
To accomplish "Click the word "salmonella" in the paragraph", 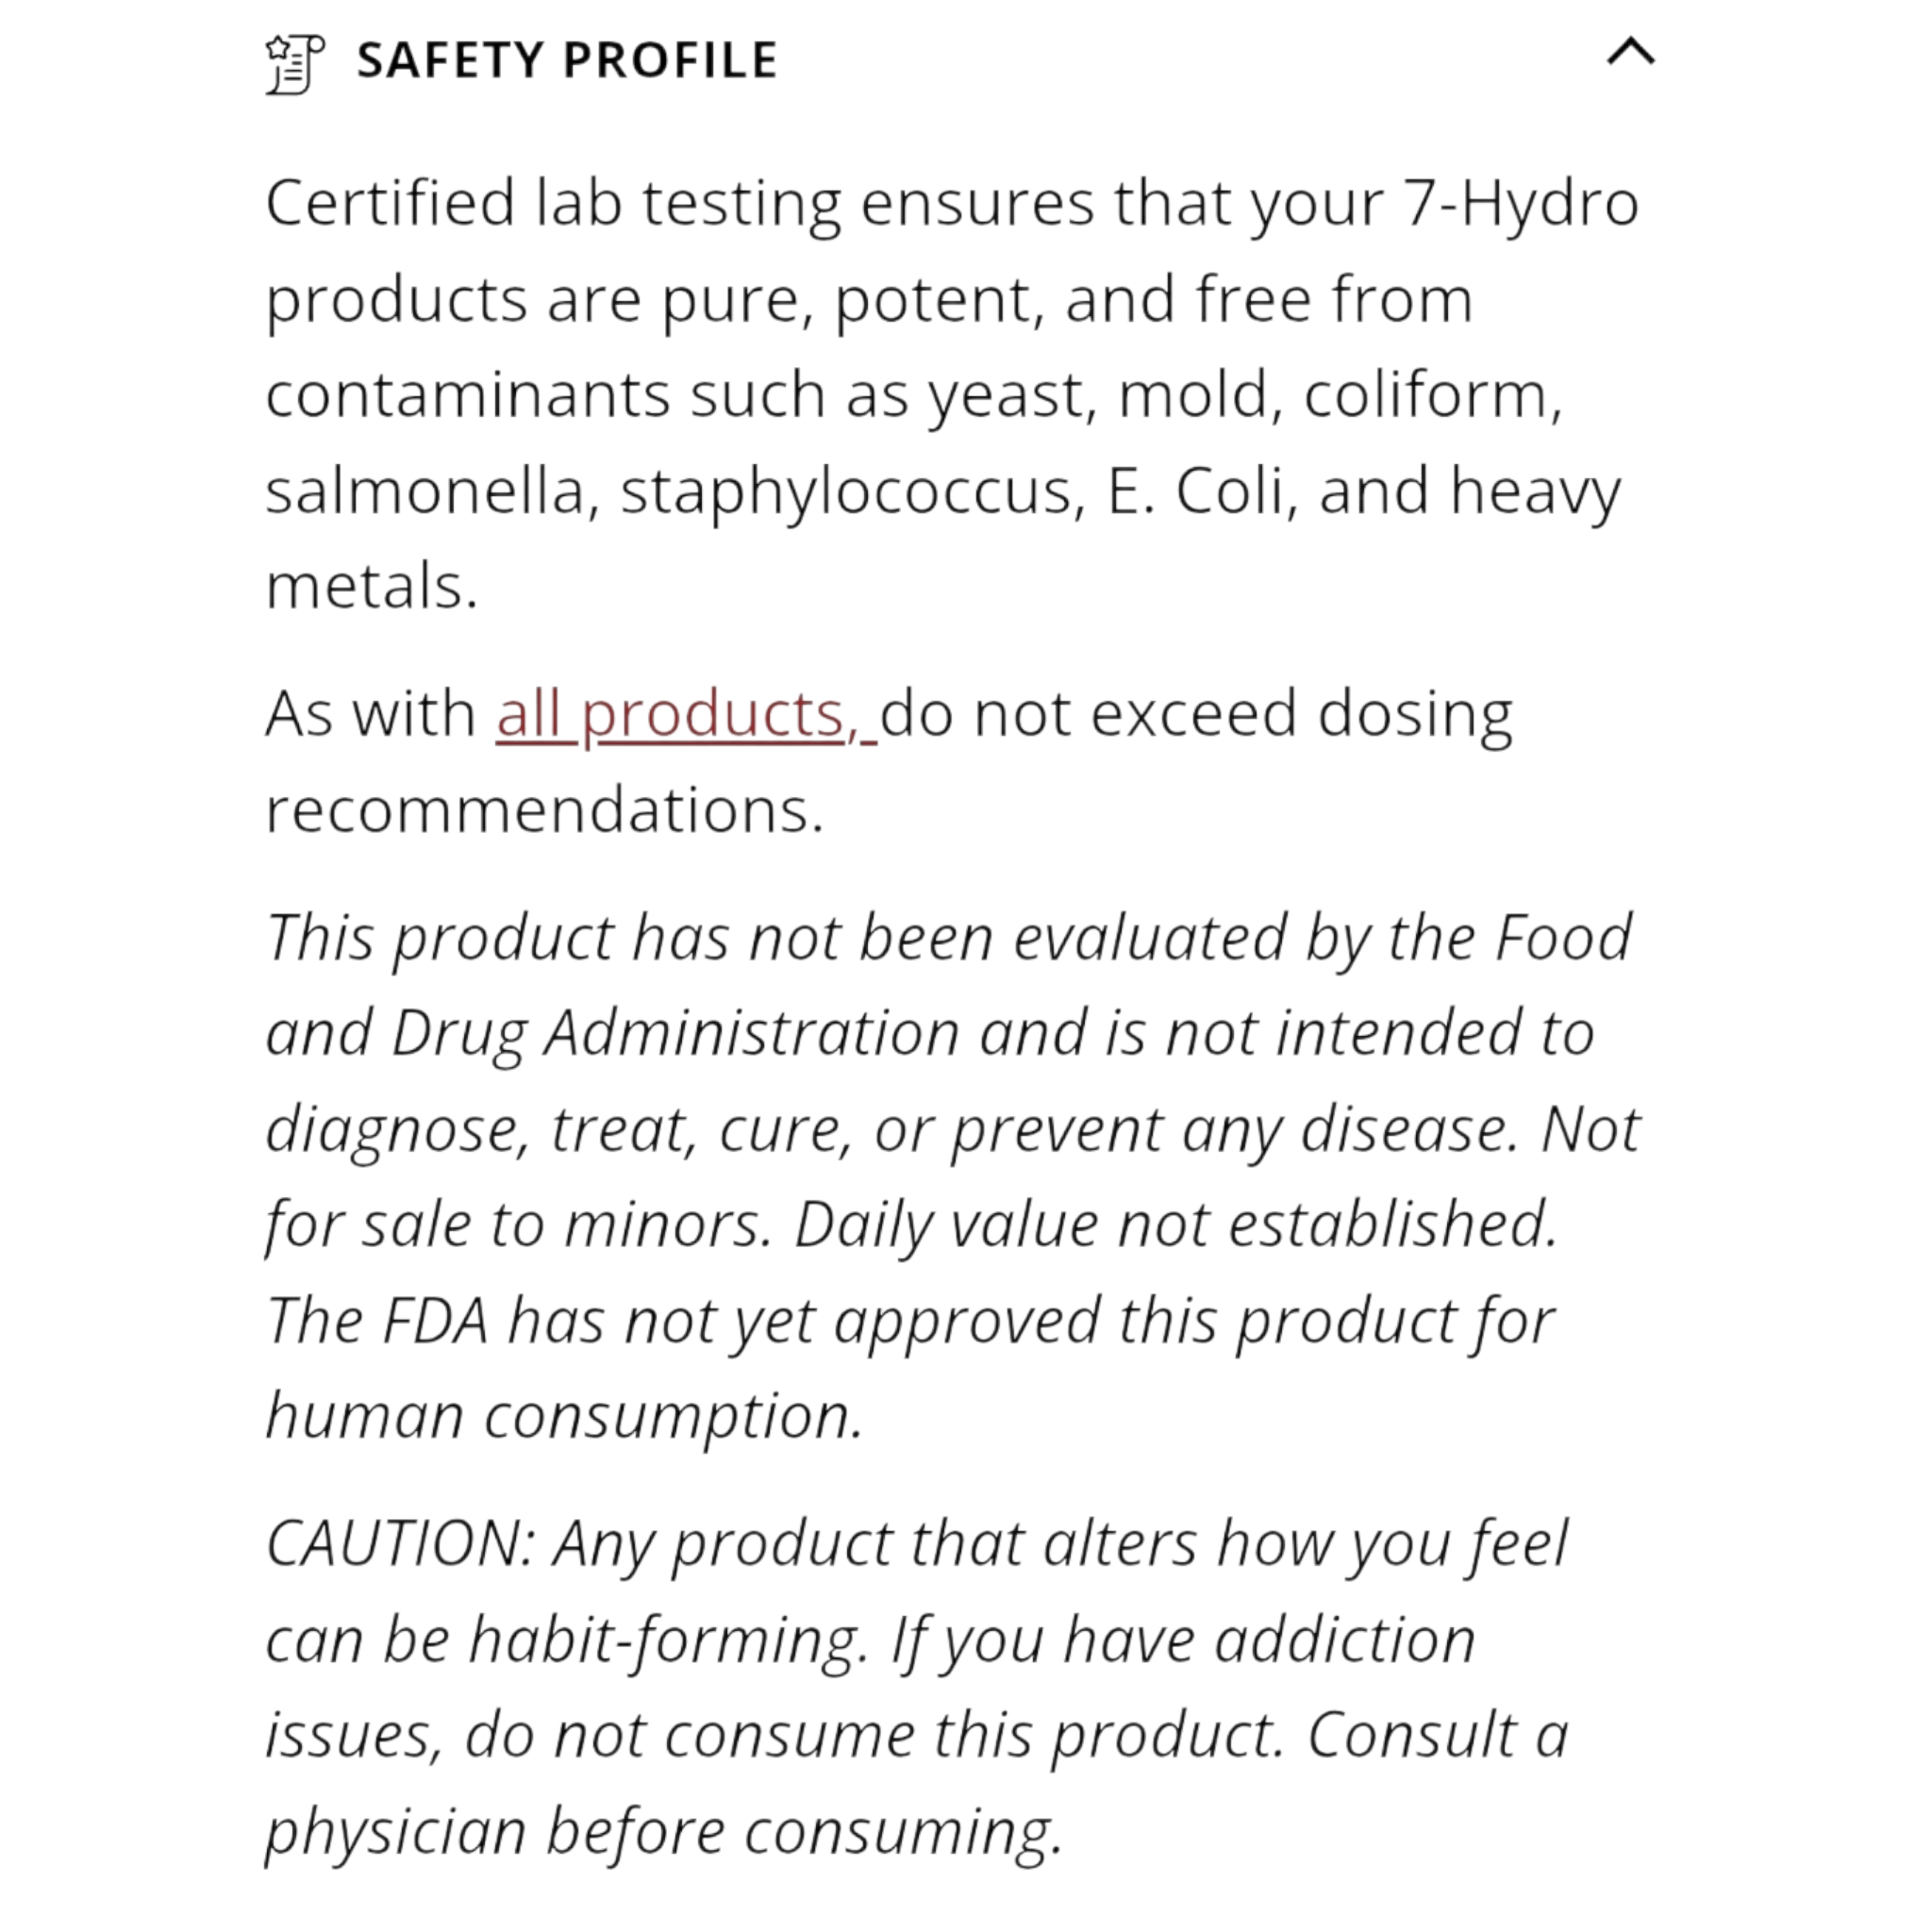I will [x=424, y=491].
